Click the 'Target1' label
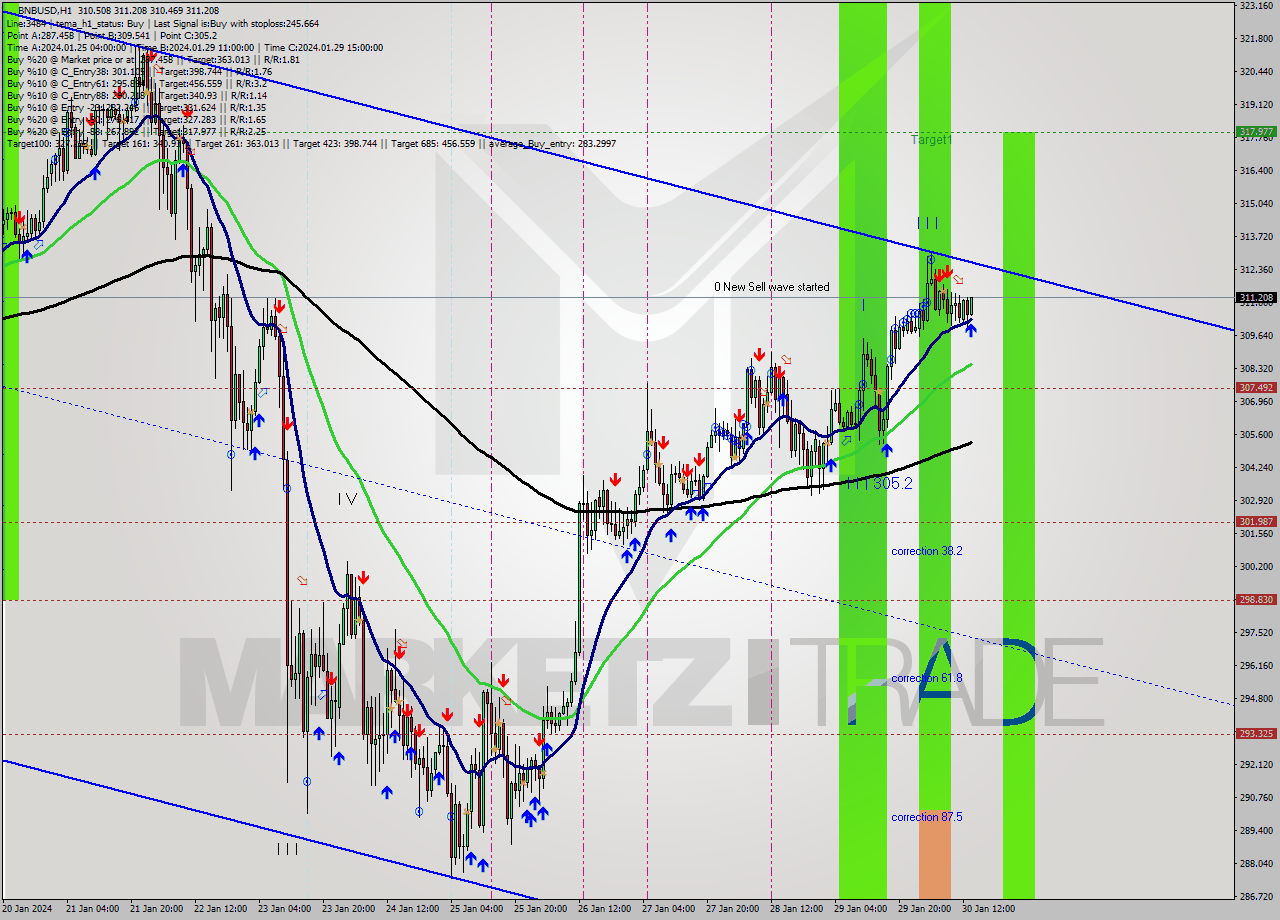 (931, 140)
